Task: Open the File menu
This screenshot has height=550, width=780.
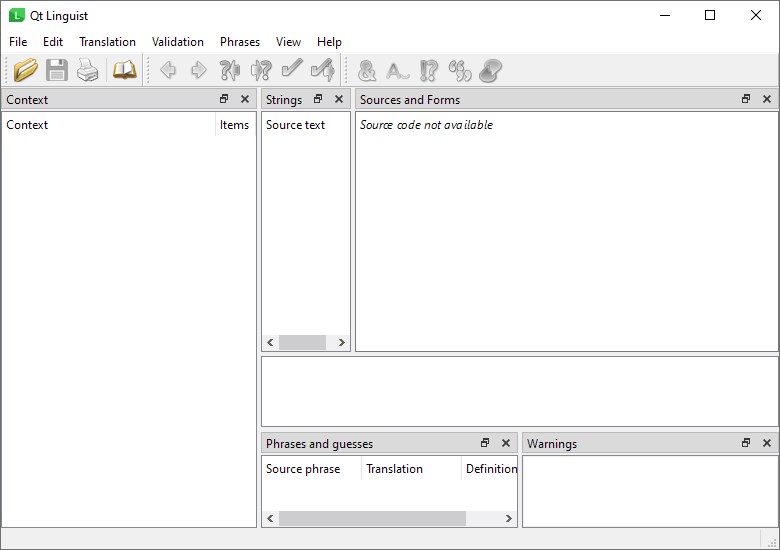Action: [18, 42]
